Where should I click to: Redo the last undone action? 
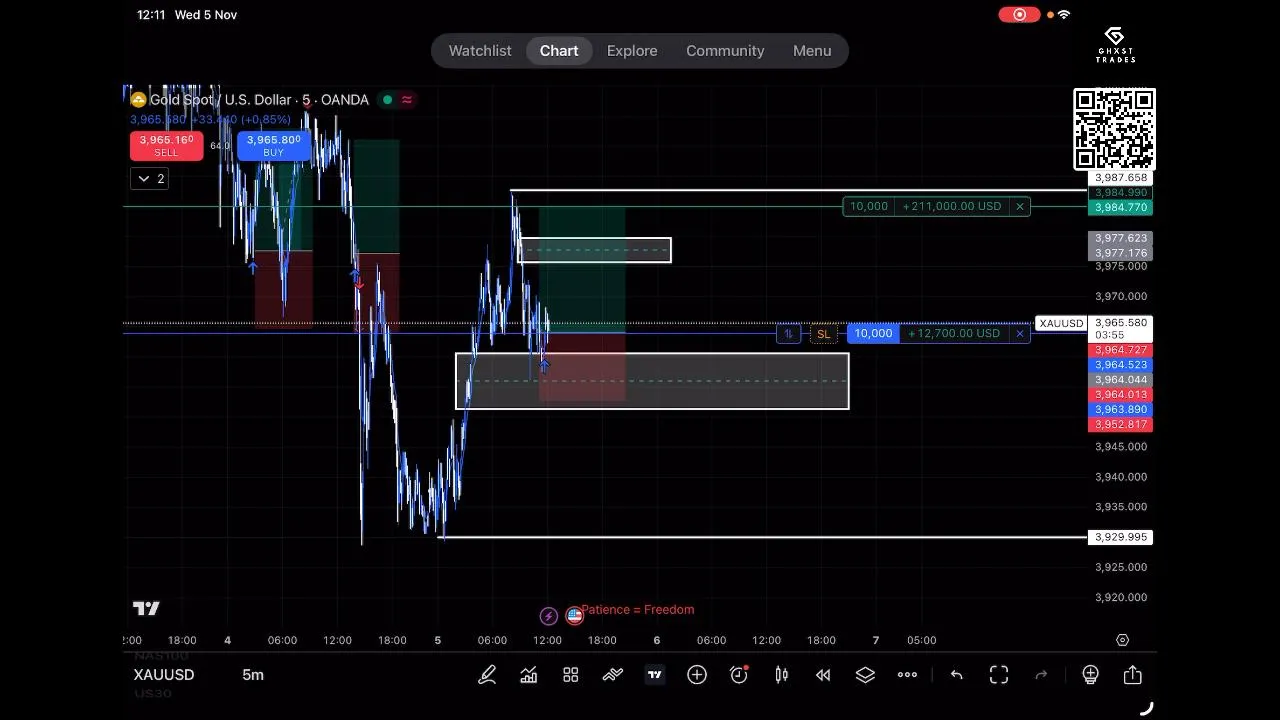tap(1041, 675)
